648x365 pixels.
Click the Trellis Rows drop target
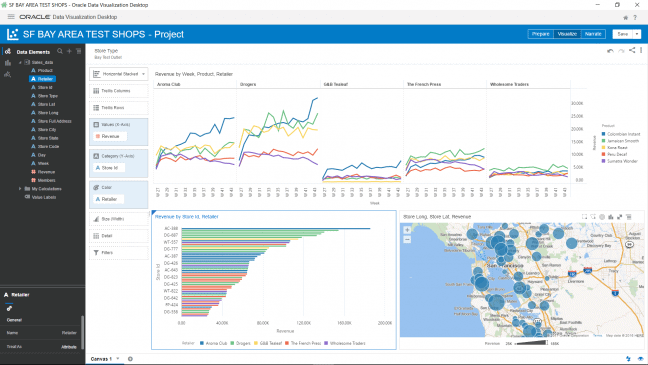[x=119, y=108]
